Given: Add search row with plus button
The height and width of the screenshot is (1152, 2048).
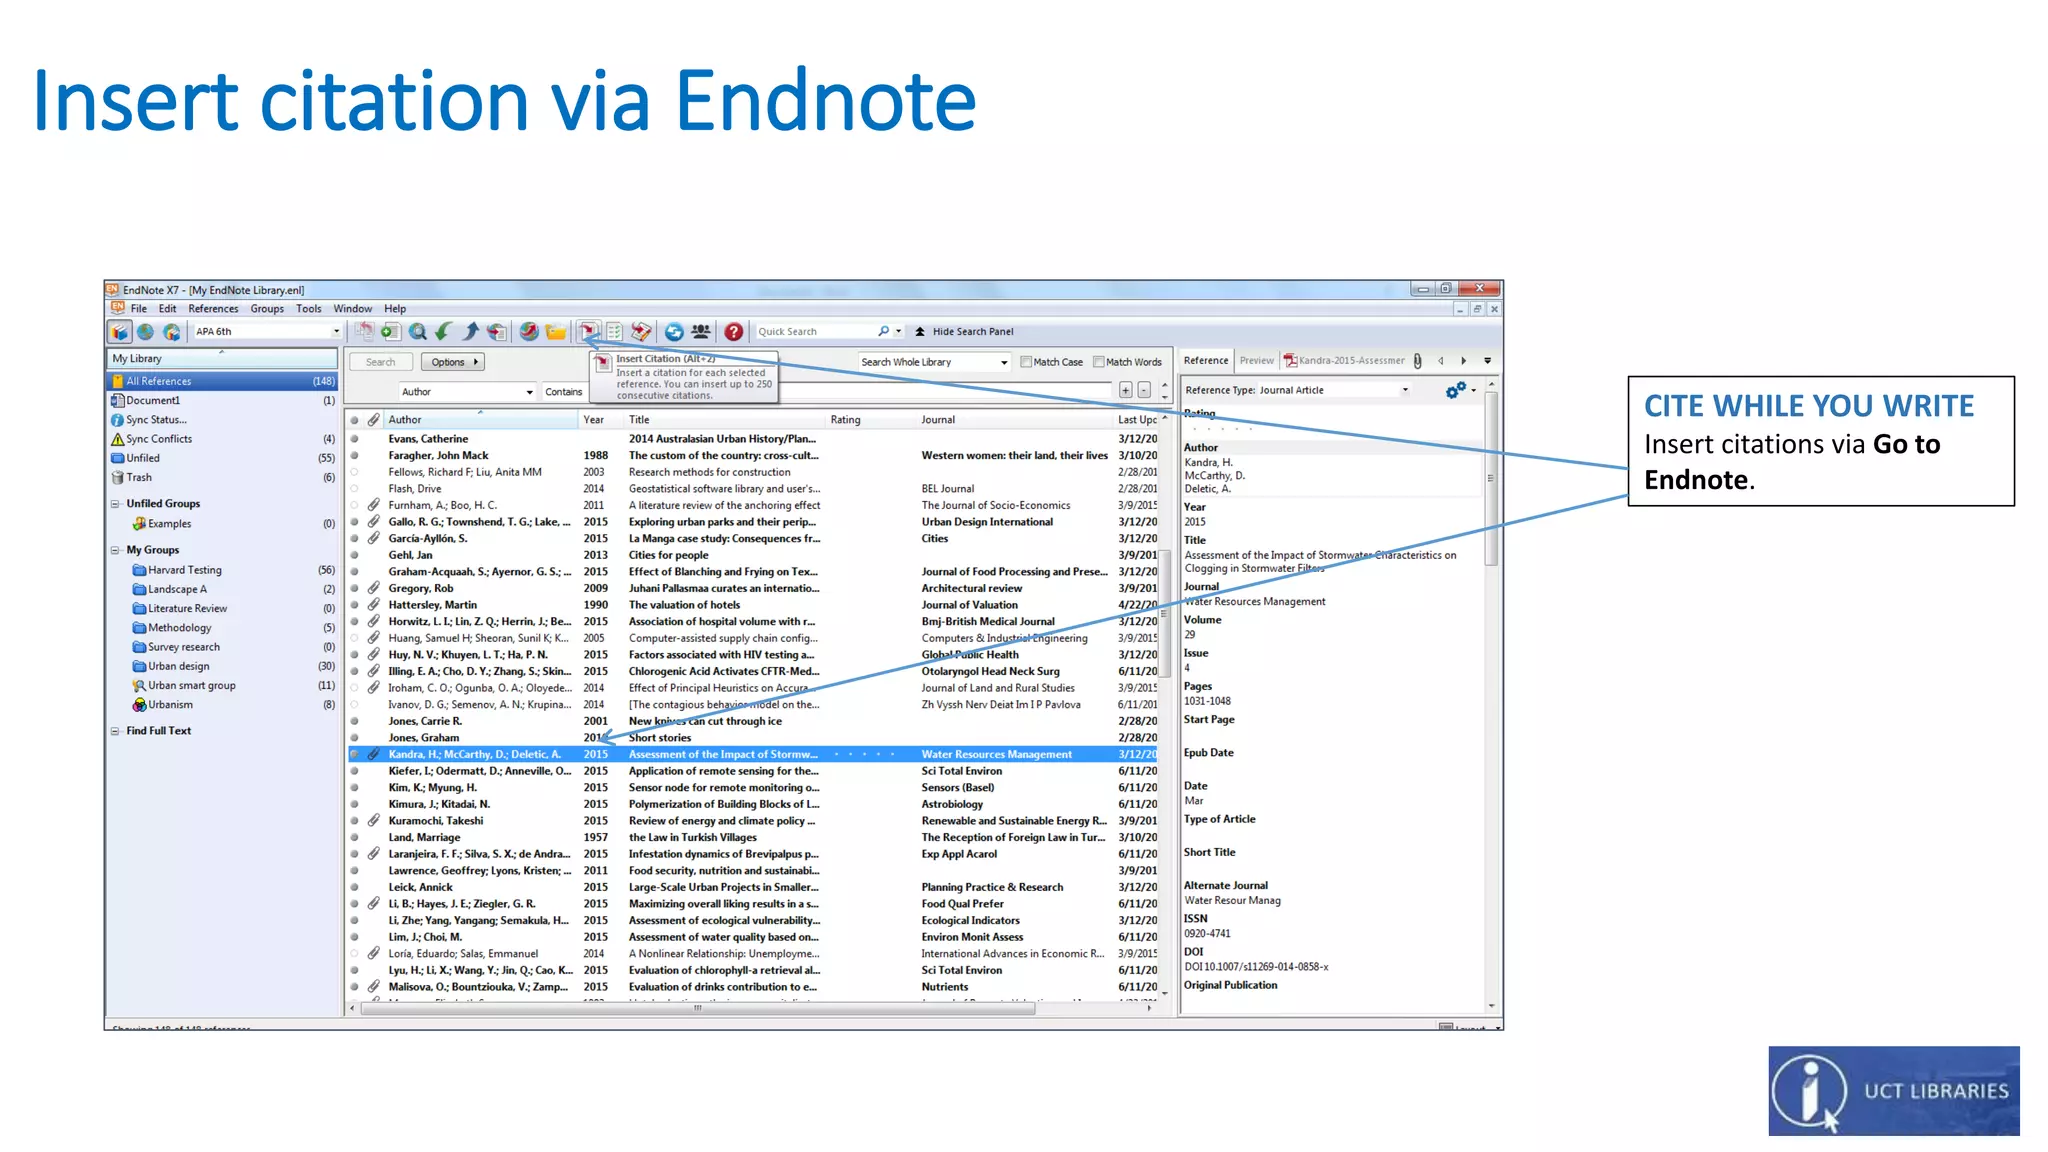Looking at the screenshot, I should coord(1125,391).
